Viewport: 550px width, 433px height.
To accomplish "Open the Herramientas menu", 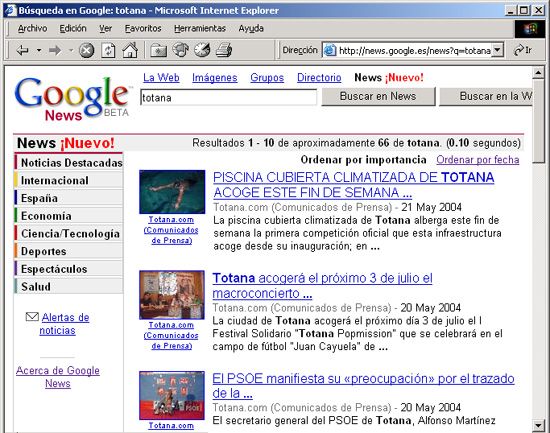I will point(200,28).
